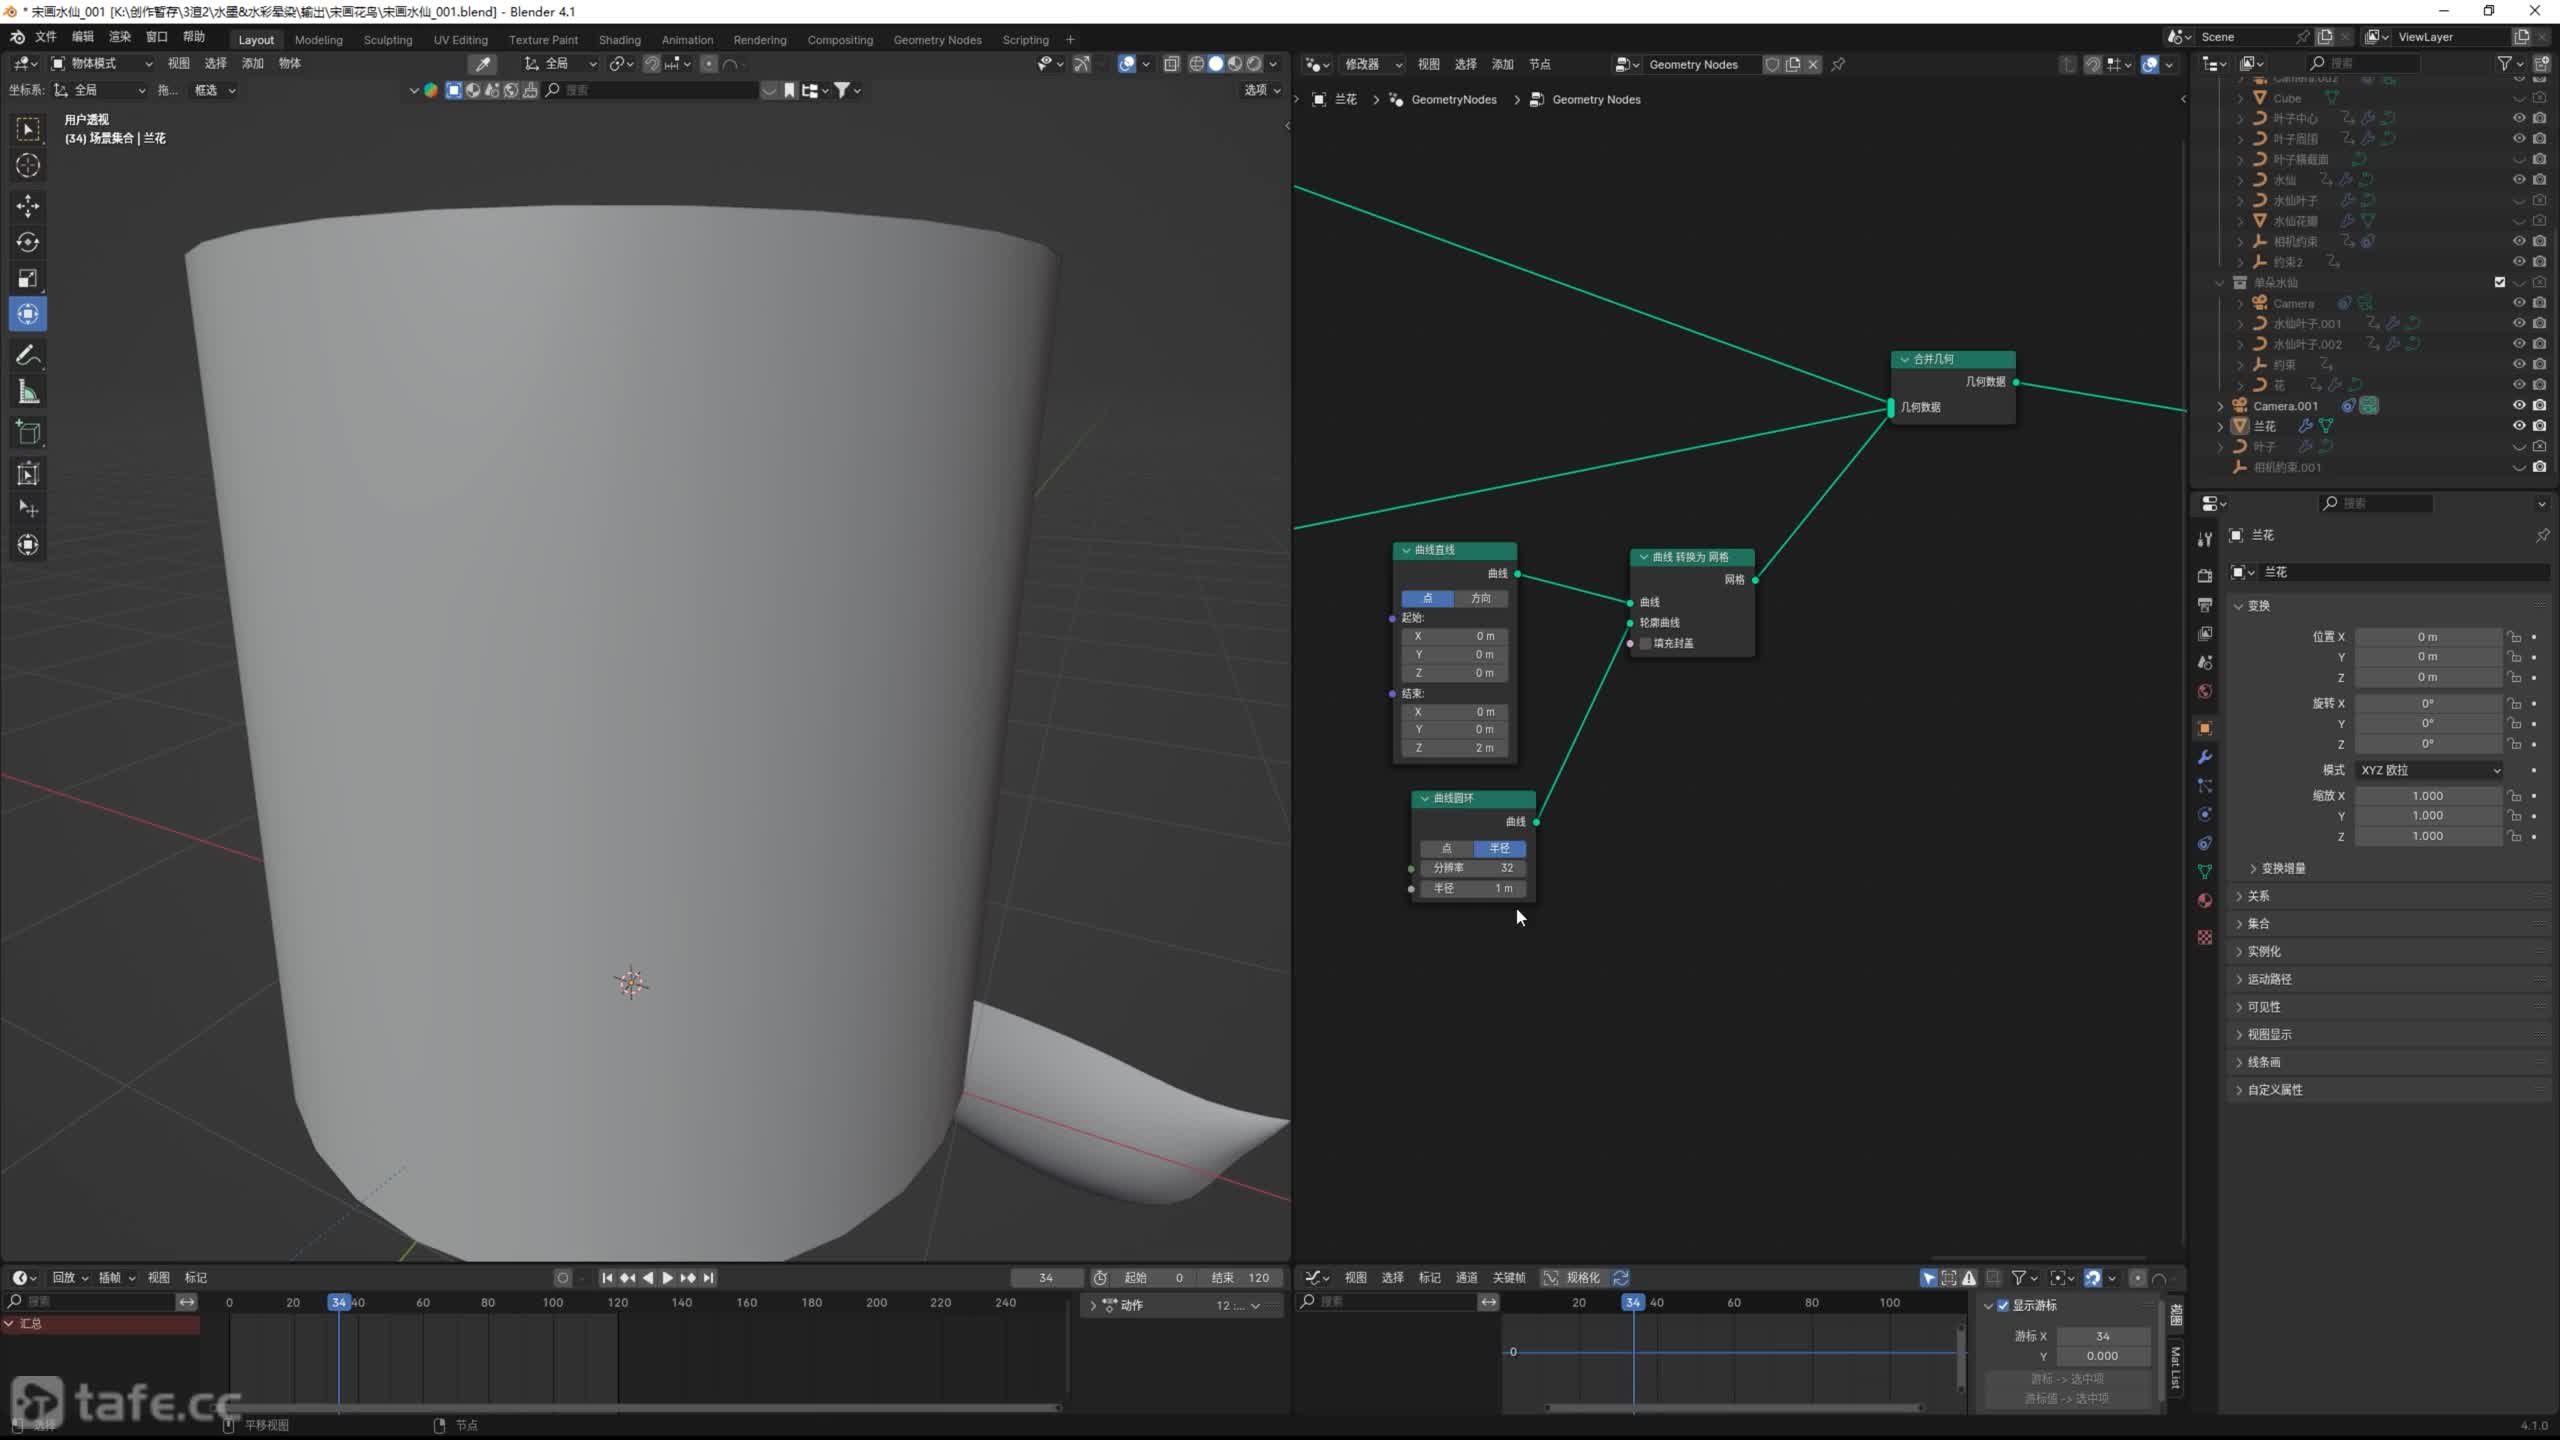Select the 3D Cursor tool

point(28,165)
